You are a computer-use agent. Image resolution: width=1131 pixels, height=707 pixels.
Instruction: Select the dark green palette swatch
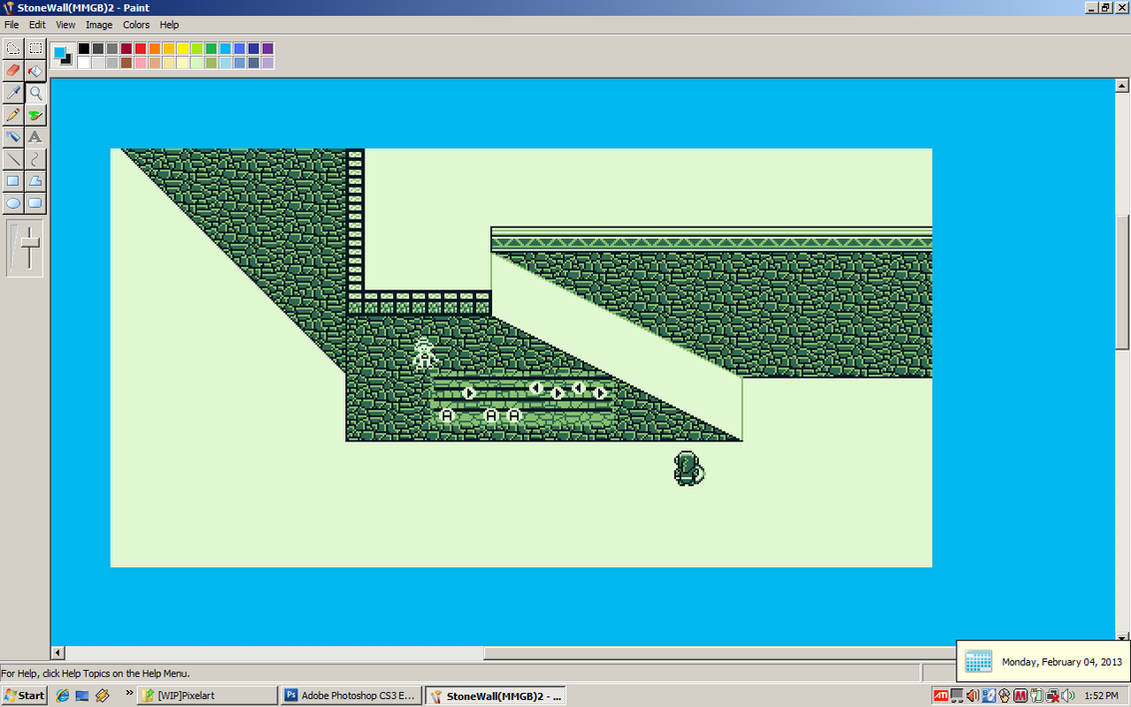(211, 48)
